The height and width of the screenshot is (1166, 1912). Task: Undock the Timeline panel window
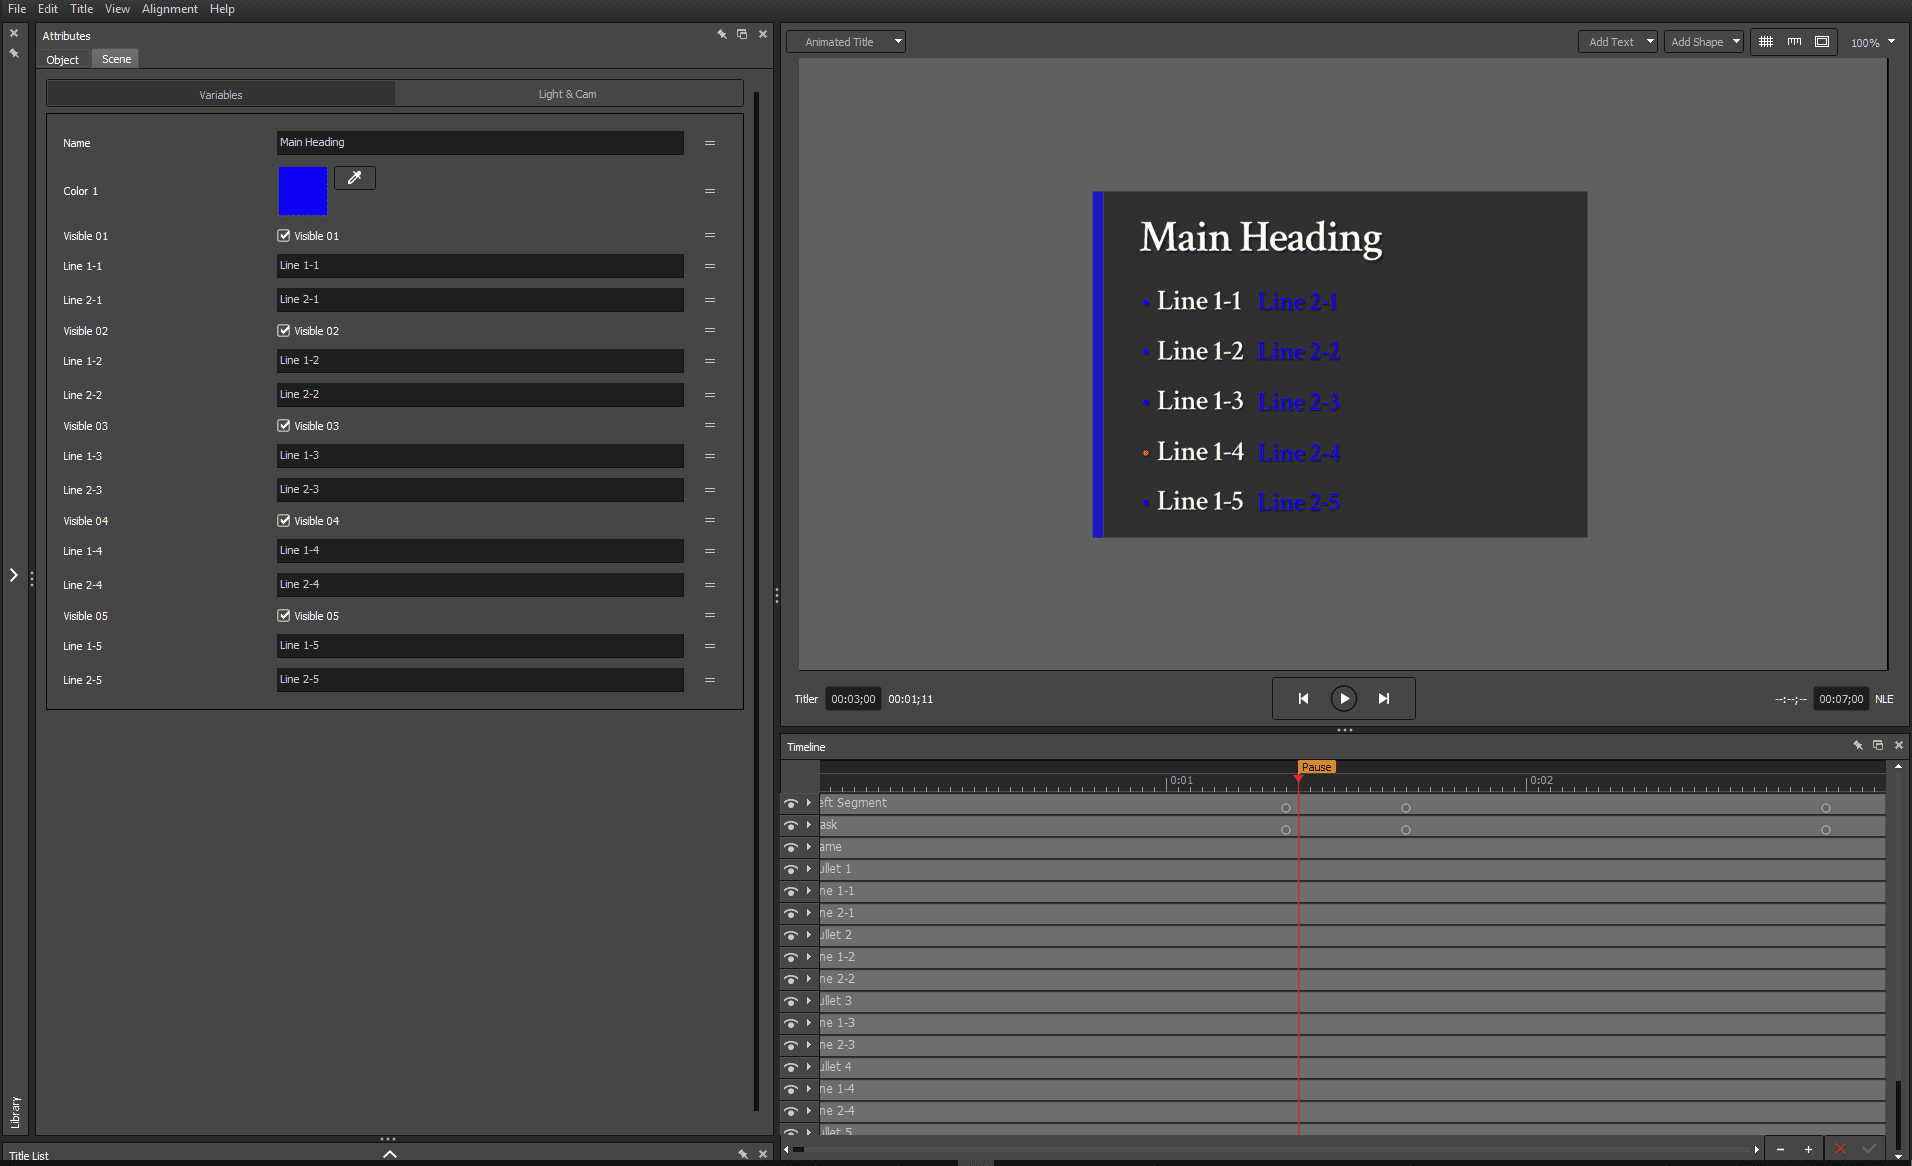[1878, 745]
